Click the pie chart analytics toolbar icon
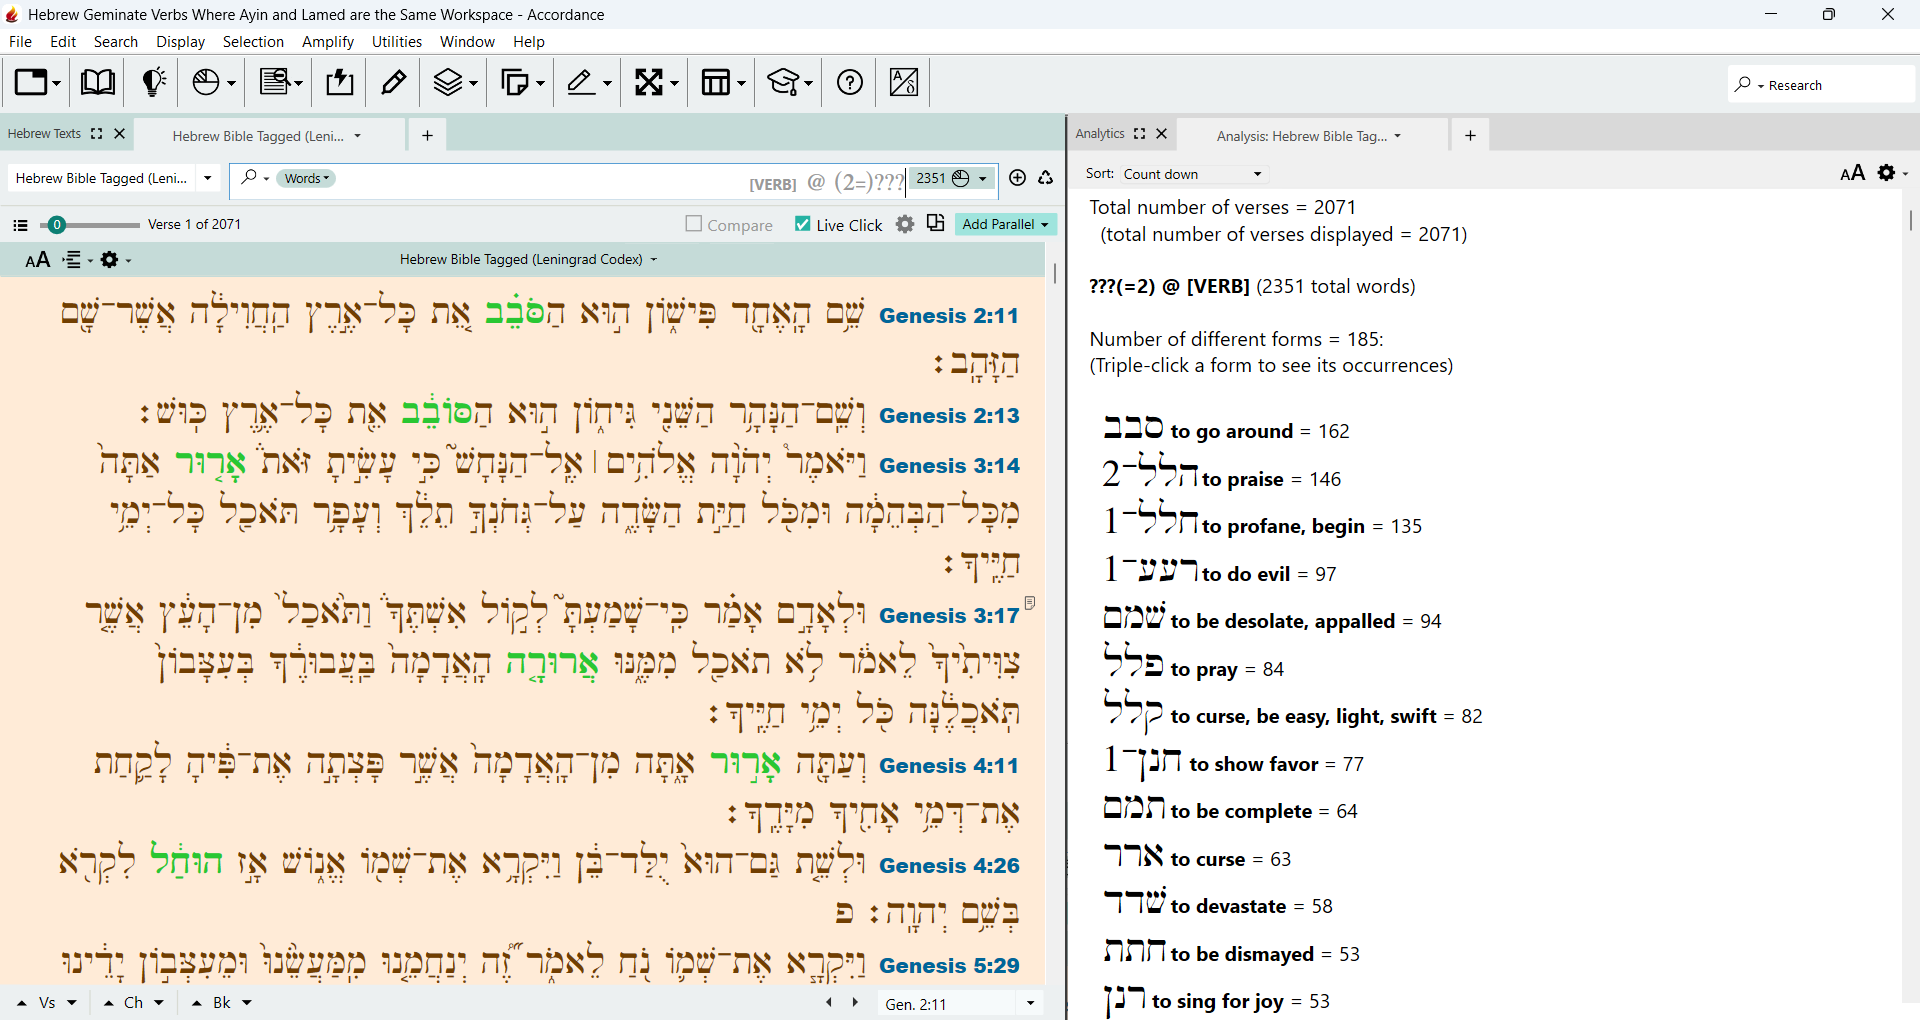Image resolution: width=1920 pixels, height=1020 pixels. [x=213, y=82]
